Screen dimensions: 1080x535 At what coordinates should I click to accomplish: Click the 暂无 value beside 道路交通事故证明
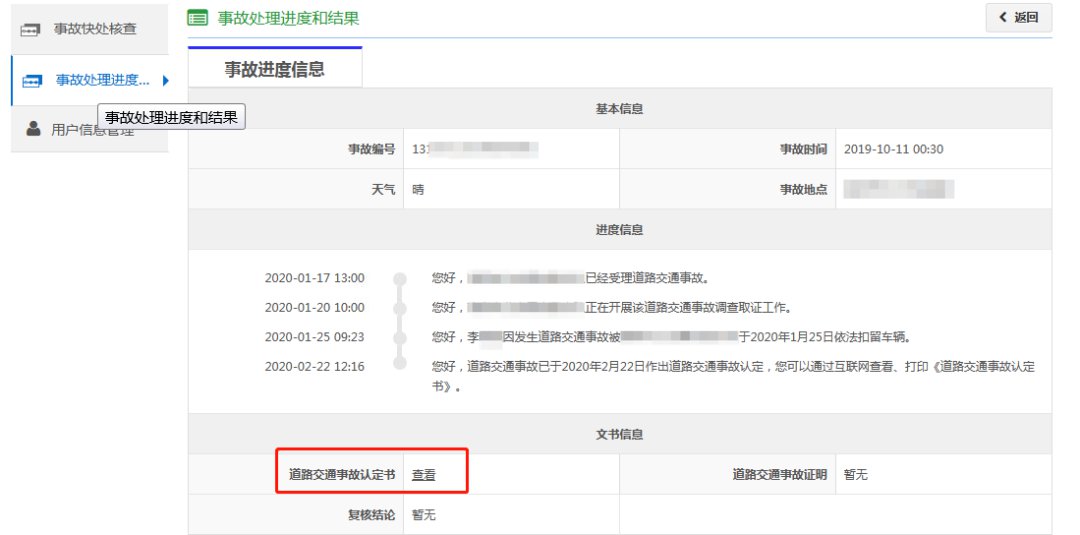click(x=855, y=475)
